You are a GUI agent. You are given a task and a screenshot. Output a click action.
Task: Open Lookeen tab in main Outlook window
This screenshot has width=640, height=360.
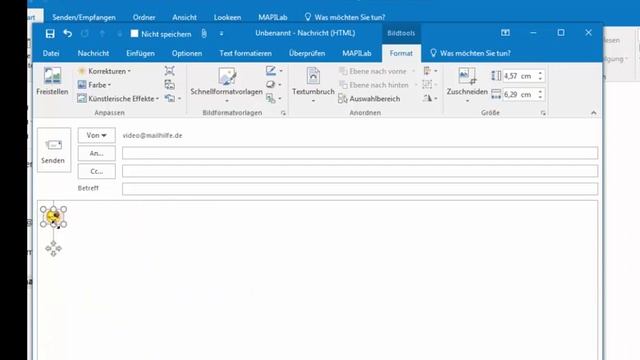click(x=227, y=17)
